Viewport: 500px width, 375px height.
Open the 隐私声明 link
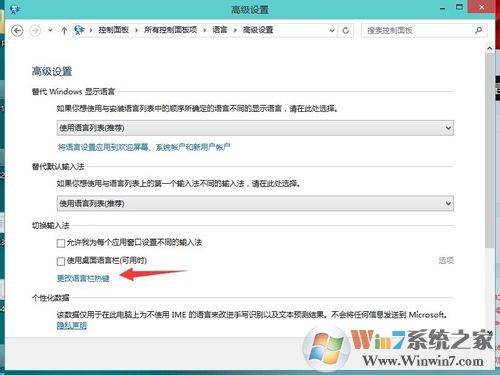pos(72,325)
